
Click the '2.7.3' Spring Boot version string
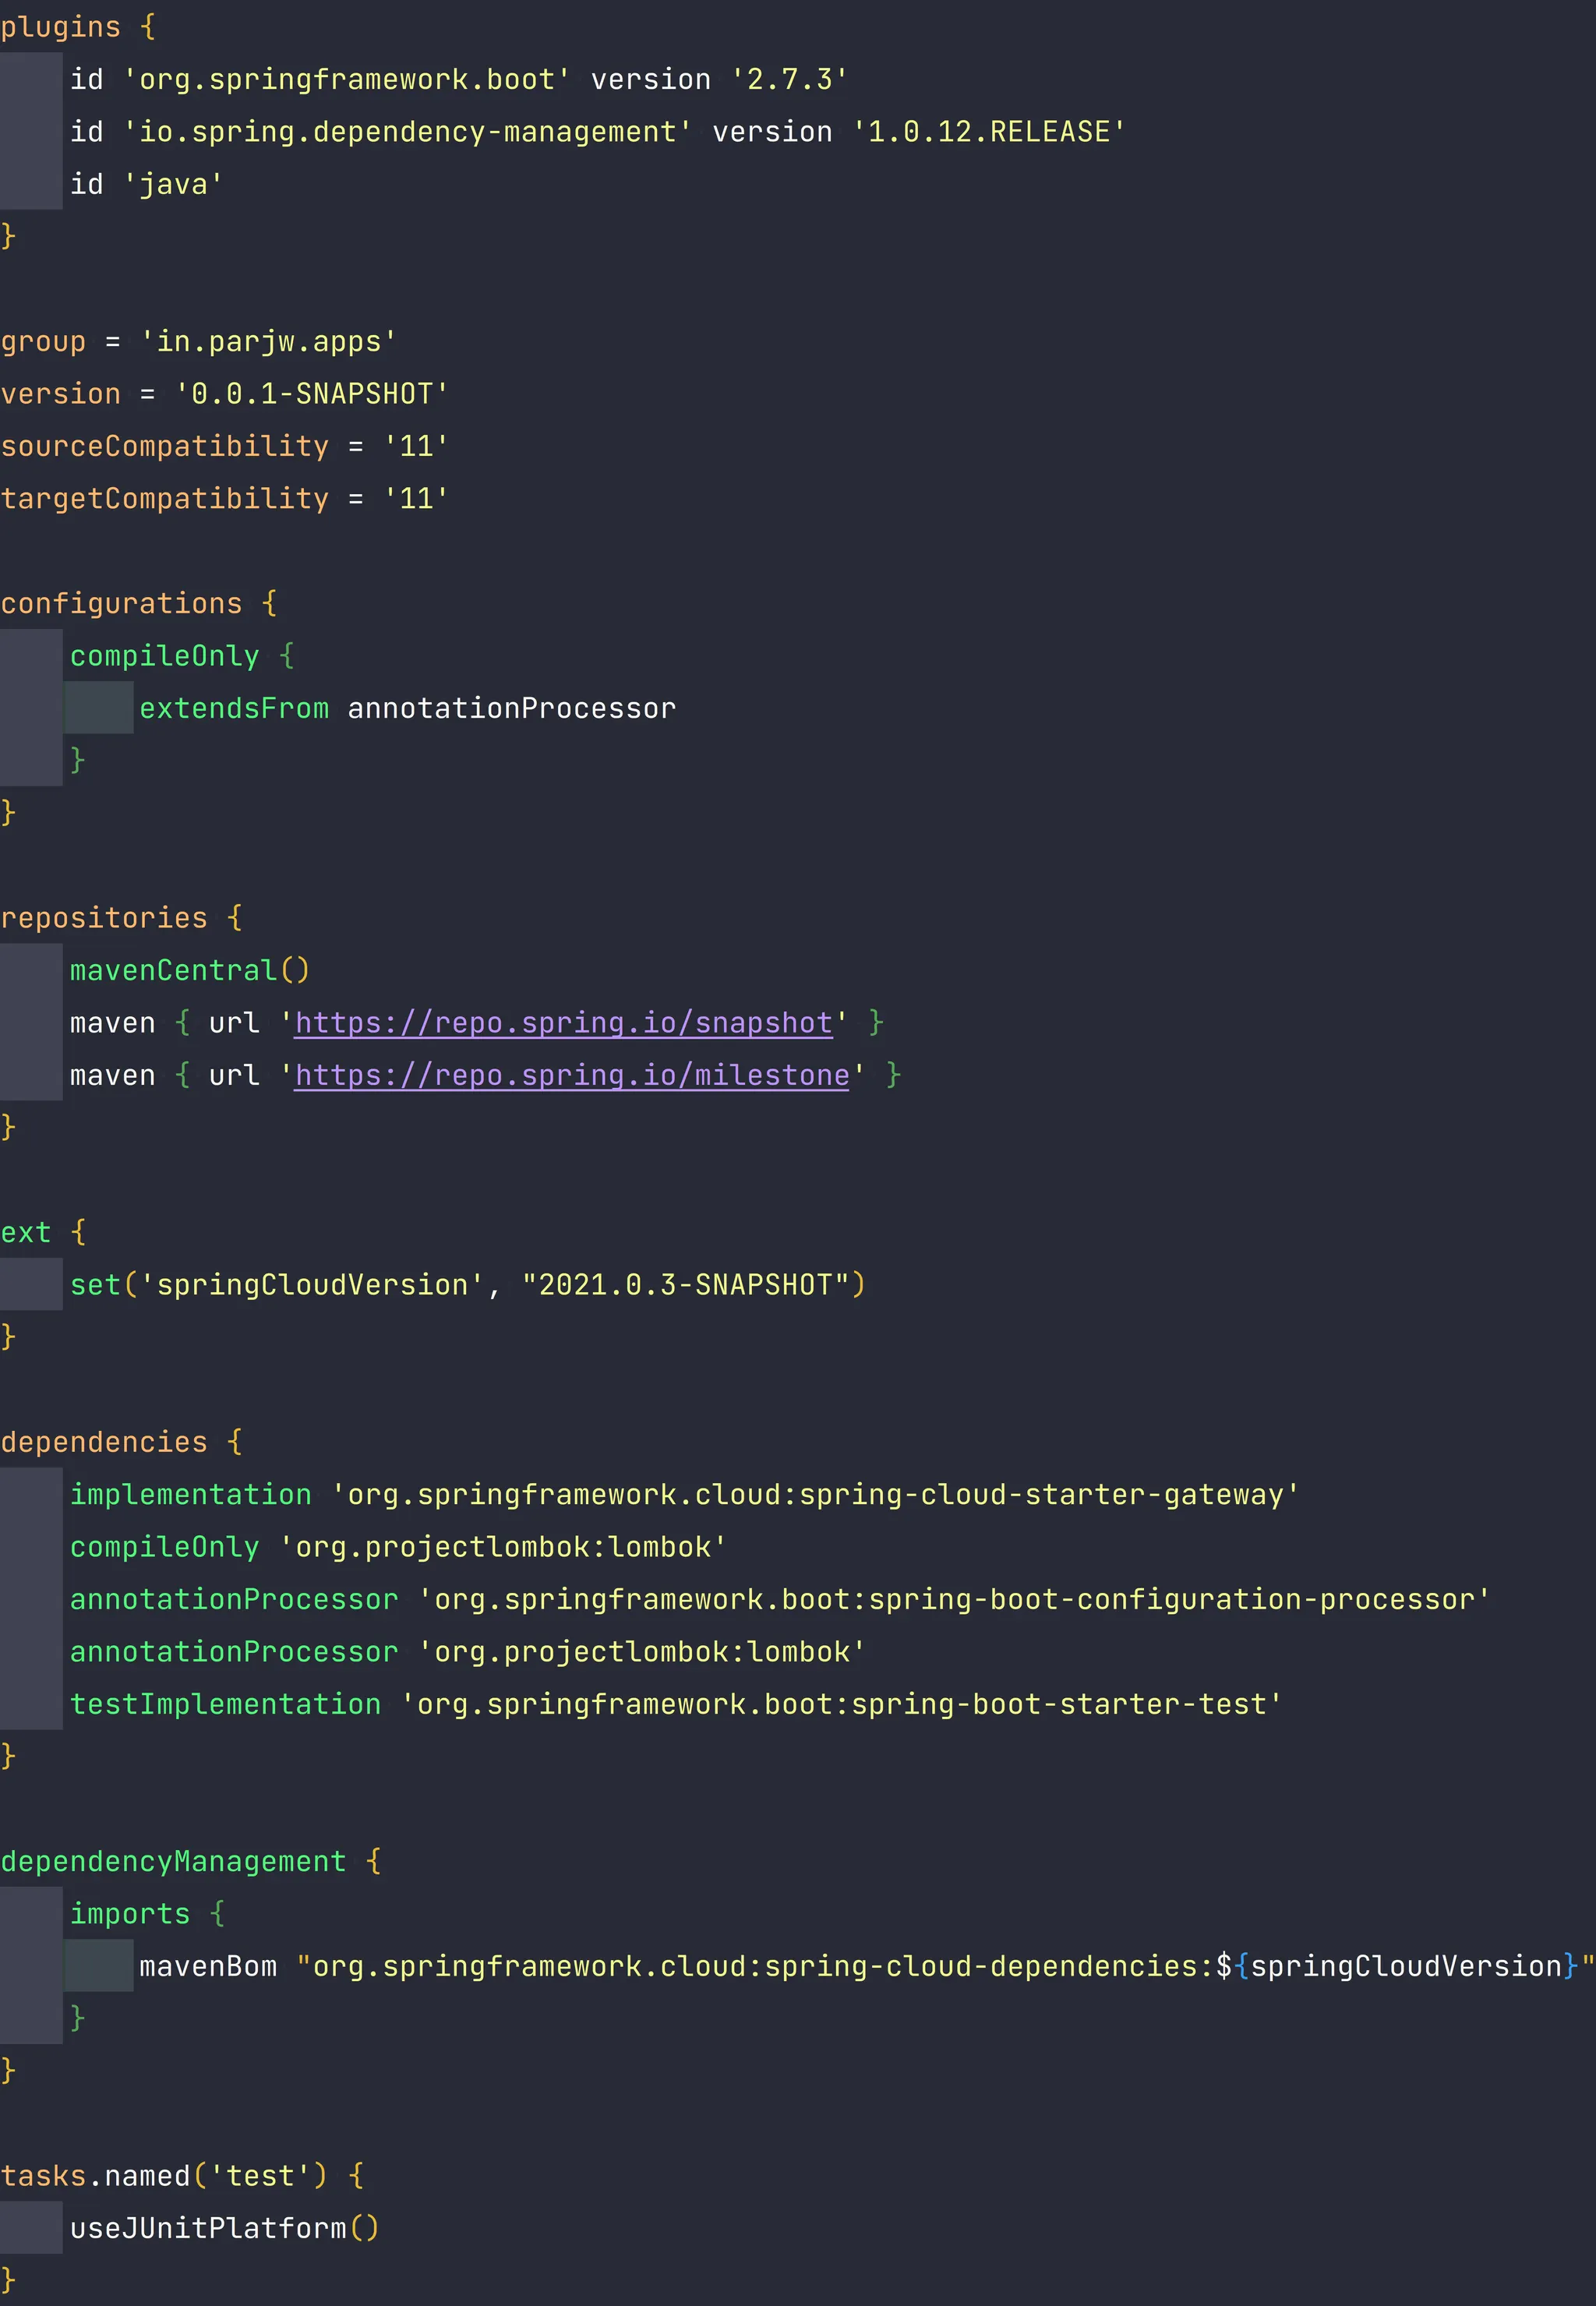[x=789, y=79]
